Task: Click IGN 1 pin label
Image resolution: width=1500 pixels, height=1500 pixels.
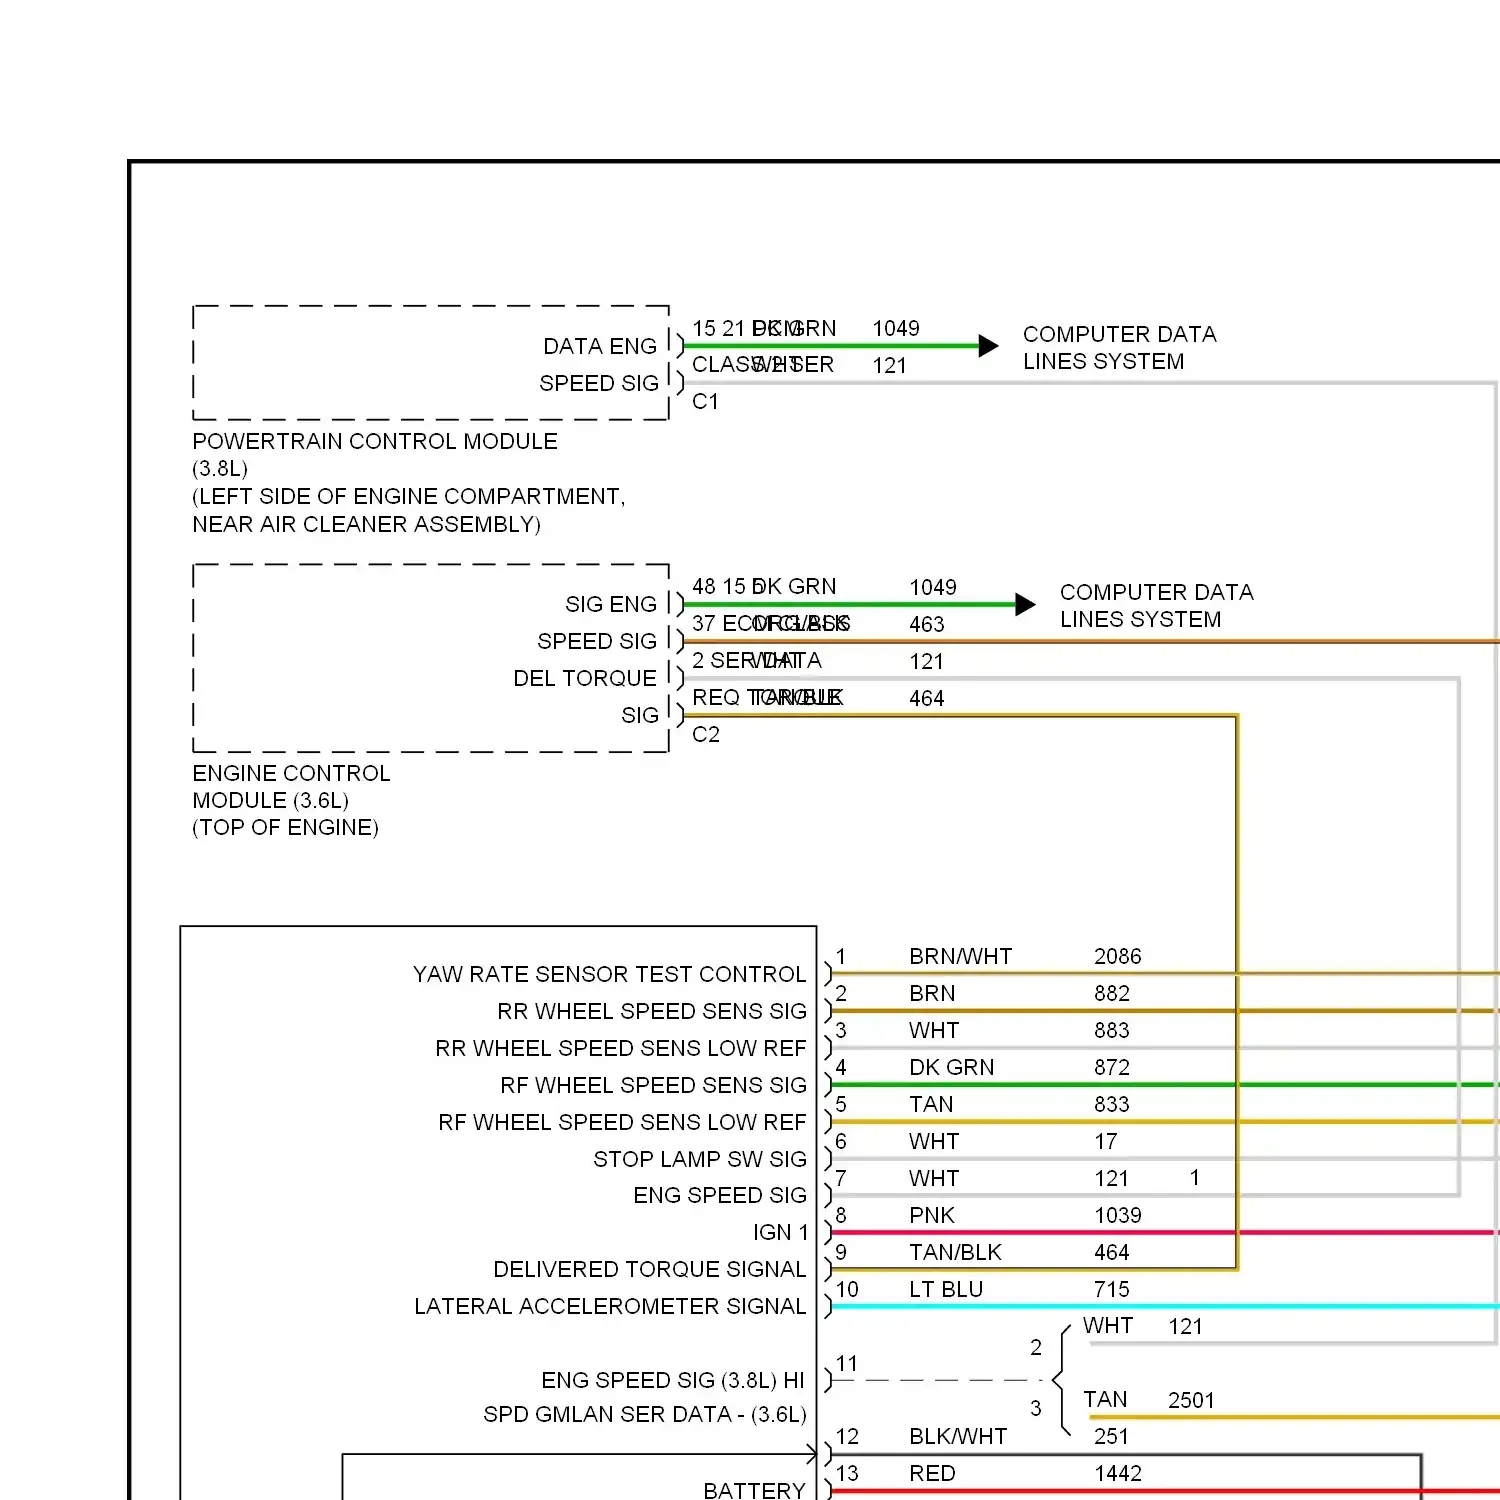Action: [780, 1232]
